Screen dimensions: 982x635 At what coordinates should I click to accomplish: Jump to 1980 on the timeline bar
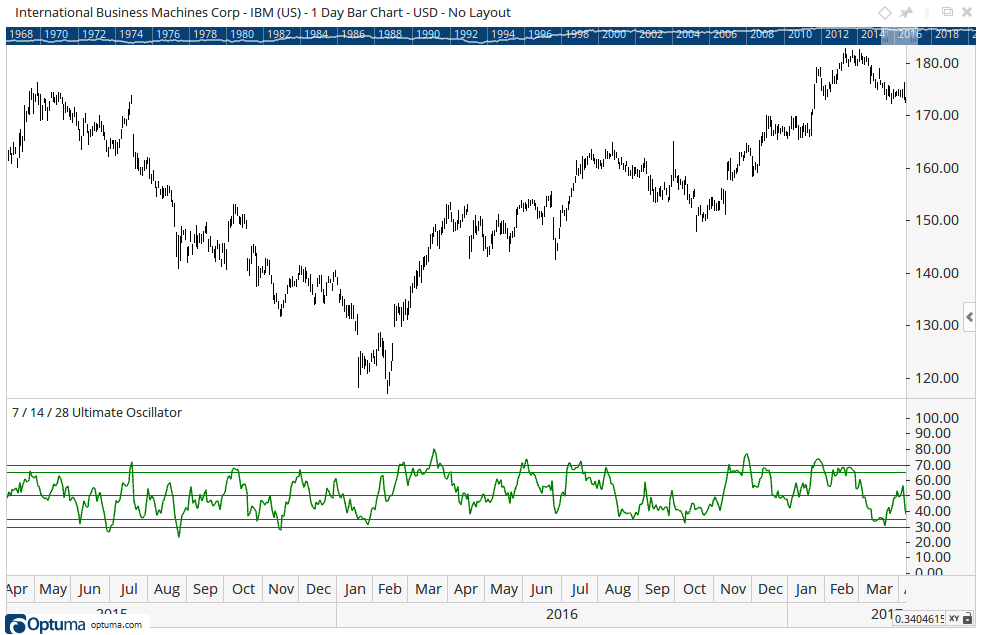tap(242, 34)
